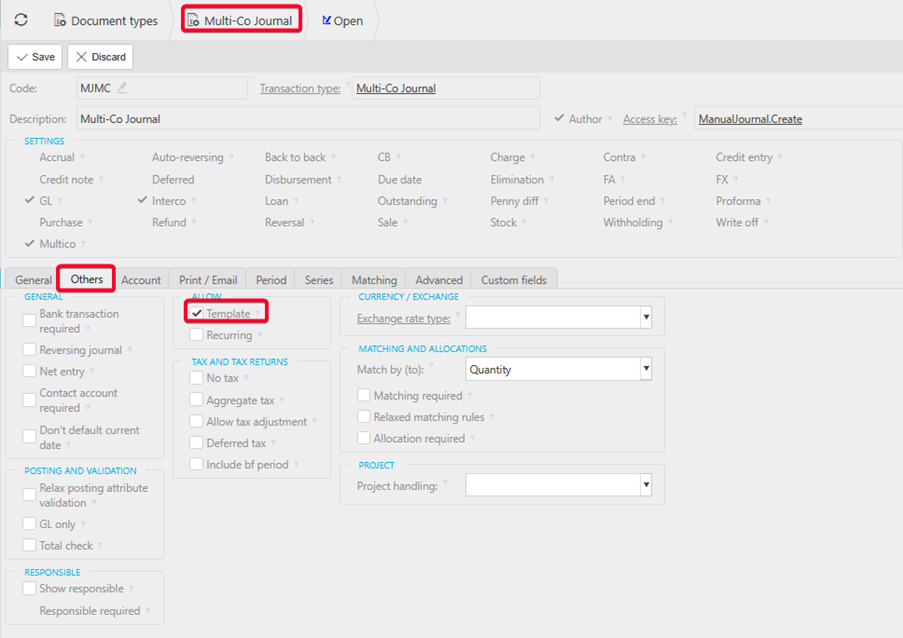
Task: Open the Match by (to) Quantity dropdown
Action: point(646,369)
